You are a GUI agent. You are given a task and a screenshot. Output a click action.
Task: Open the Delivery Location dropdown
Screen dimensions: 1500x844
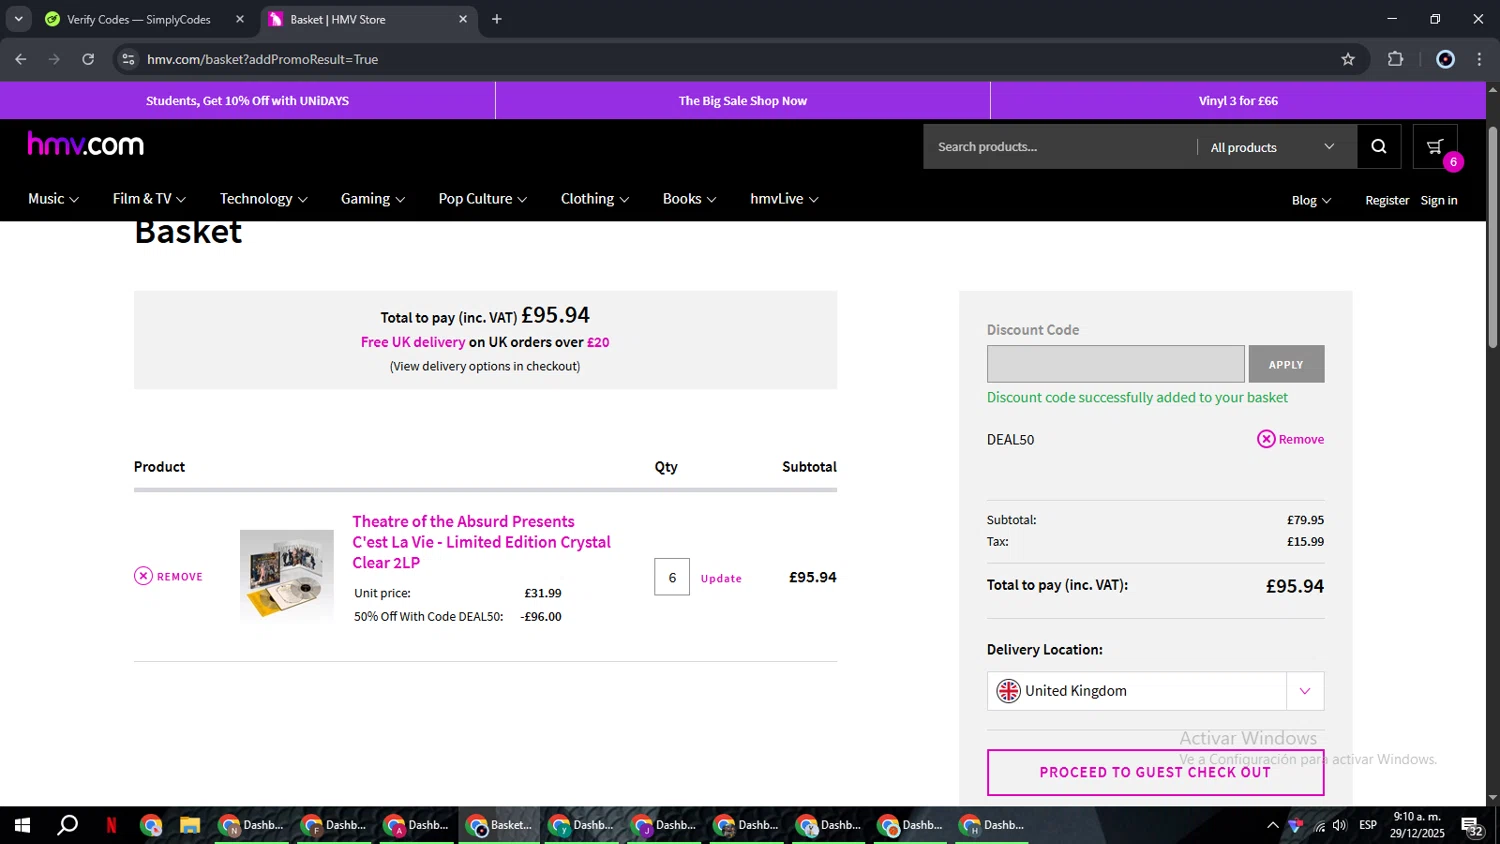pyautogui.click(x=1155, y=691)
